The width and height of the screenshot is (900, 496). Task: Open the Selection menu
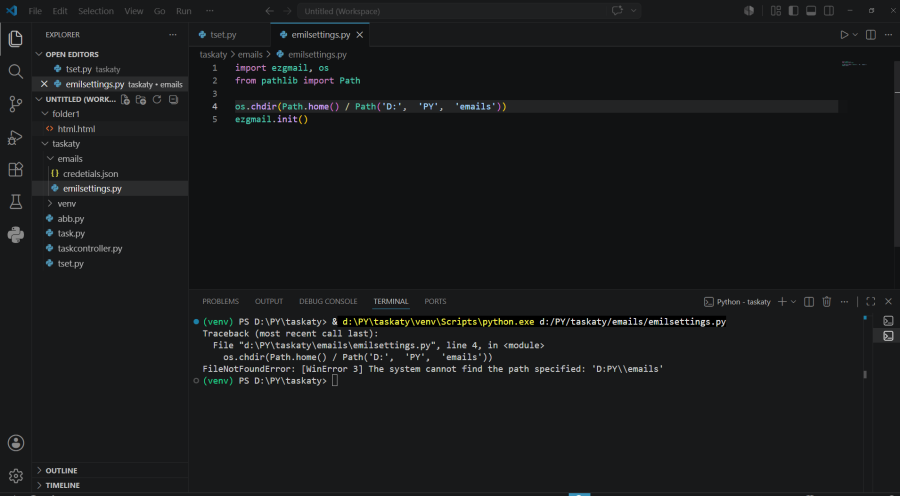96,11
